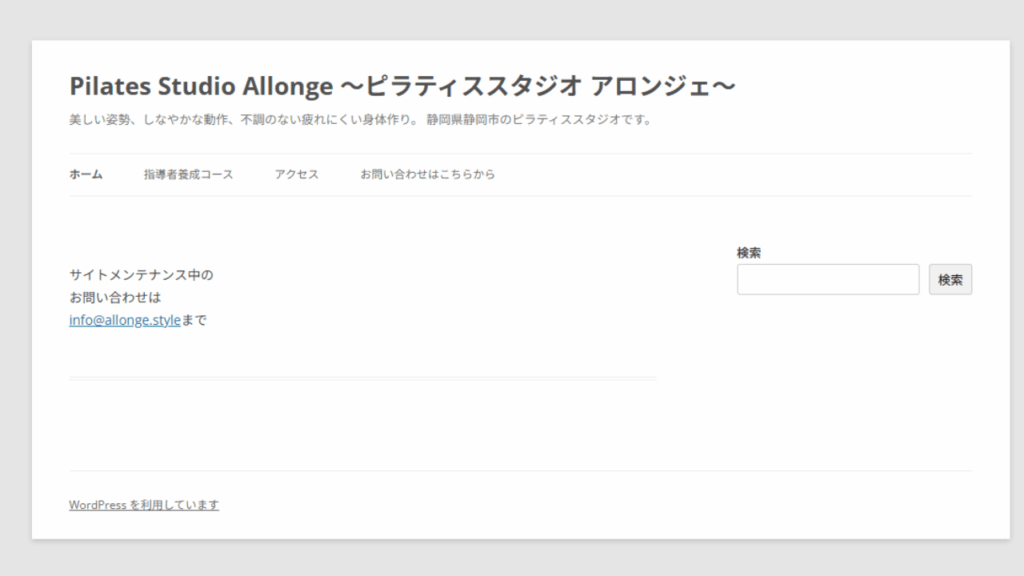
Task: Click the text サイトメンテナンス中の
Action: pos(141,275)
